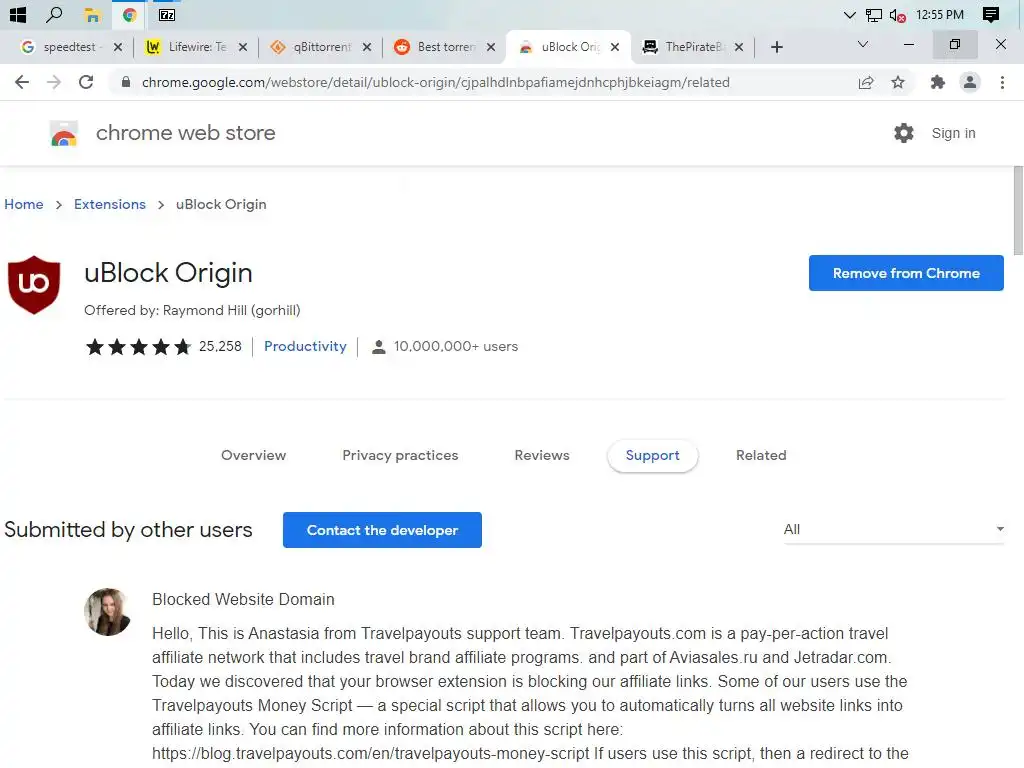Screen dimensions: 1024x768
Task: View site info via lock icon
Action: (x=126, y=82)
